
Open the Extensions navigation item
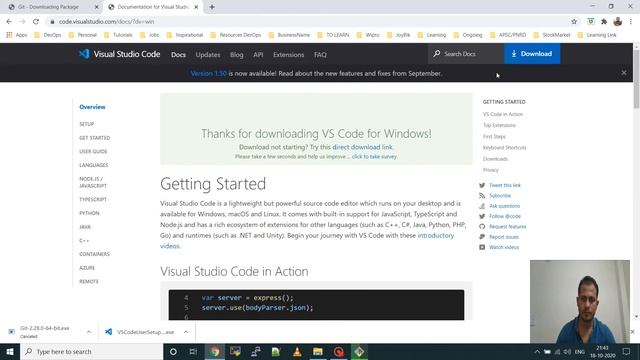click(289, 55)
